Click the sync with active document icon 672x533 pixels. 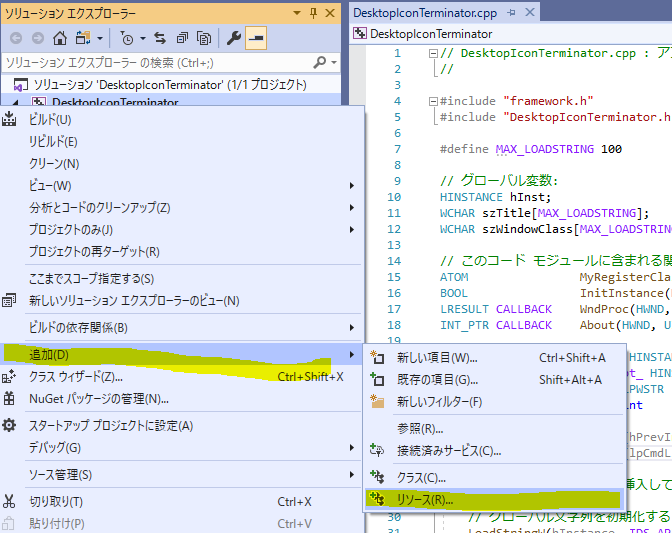tap(160, 38)
